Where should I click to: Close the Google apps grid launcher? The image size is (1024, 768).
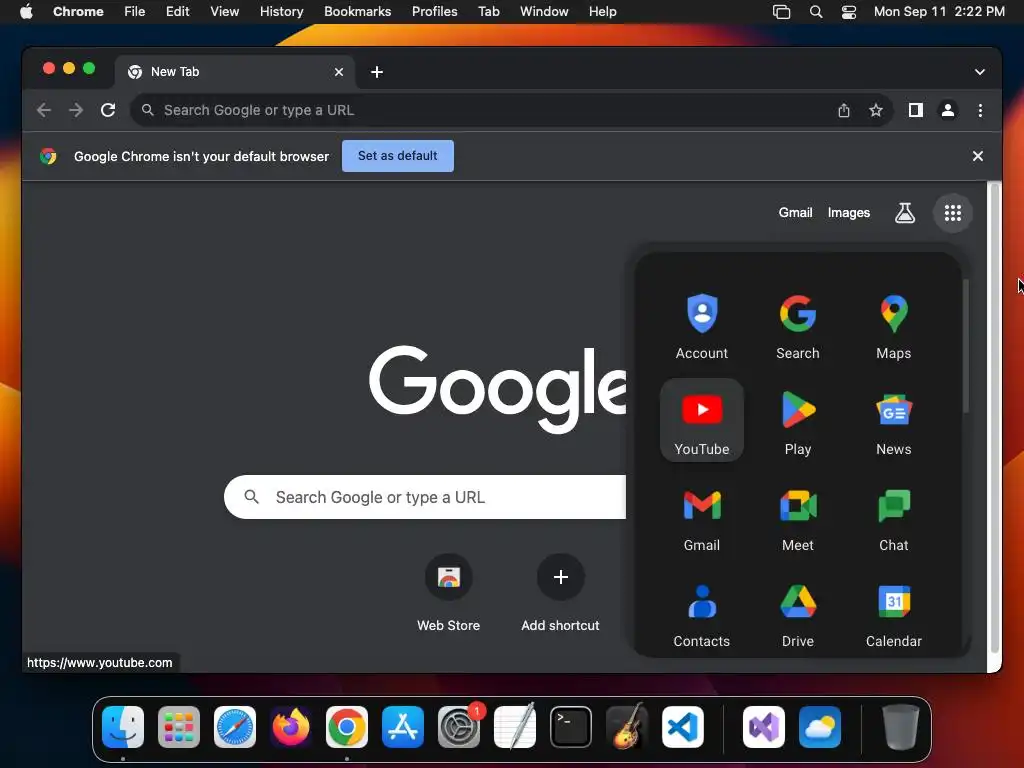pyautogui.click(x=953, y=213)
